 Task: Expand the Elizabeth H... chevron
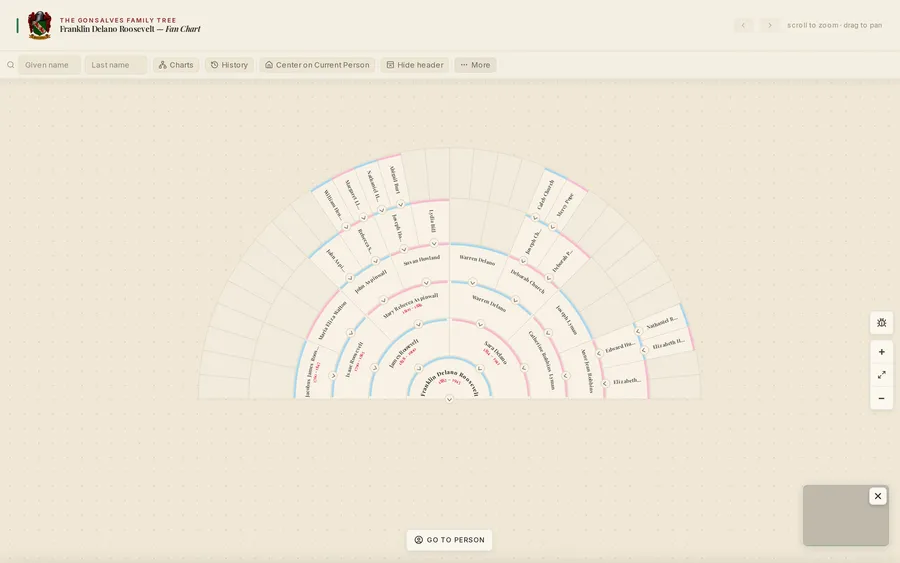[x=644, y=350]
